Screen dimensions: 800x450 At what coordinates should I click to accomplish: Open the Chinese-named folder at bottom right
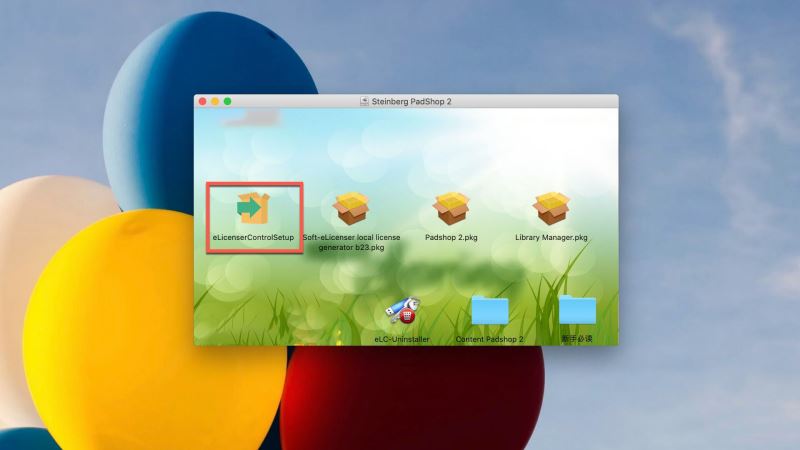(x=577, y=309)
